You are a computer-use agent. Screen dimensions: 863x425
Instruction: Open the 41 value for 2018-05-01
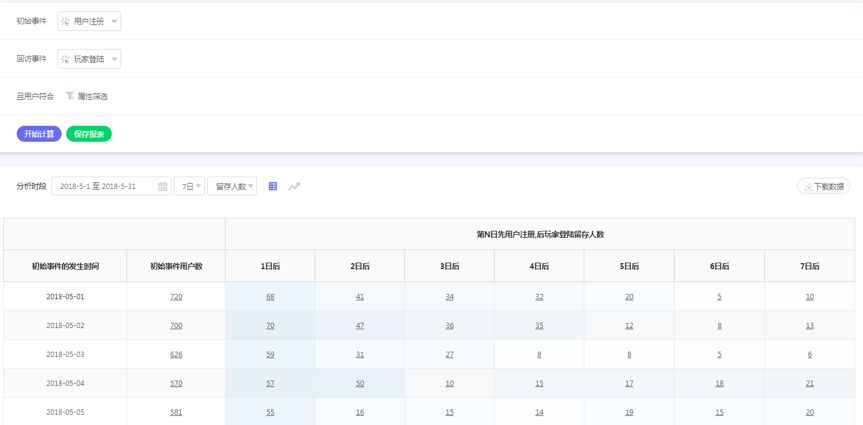[x=360, y=297]
